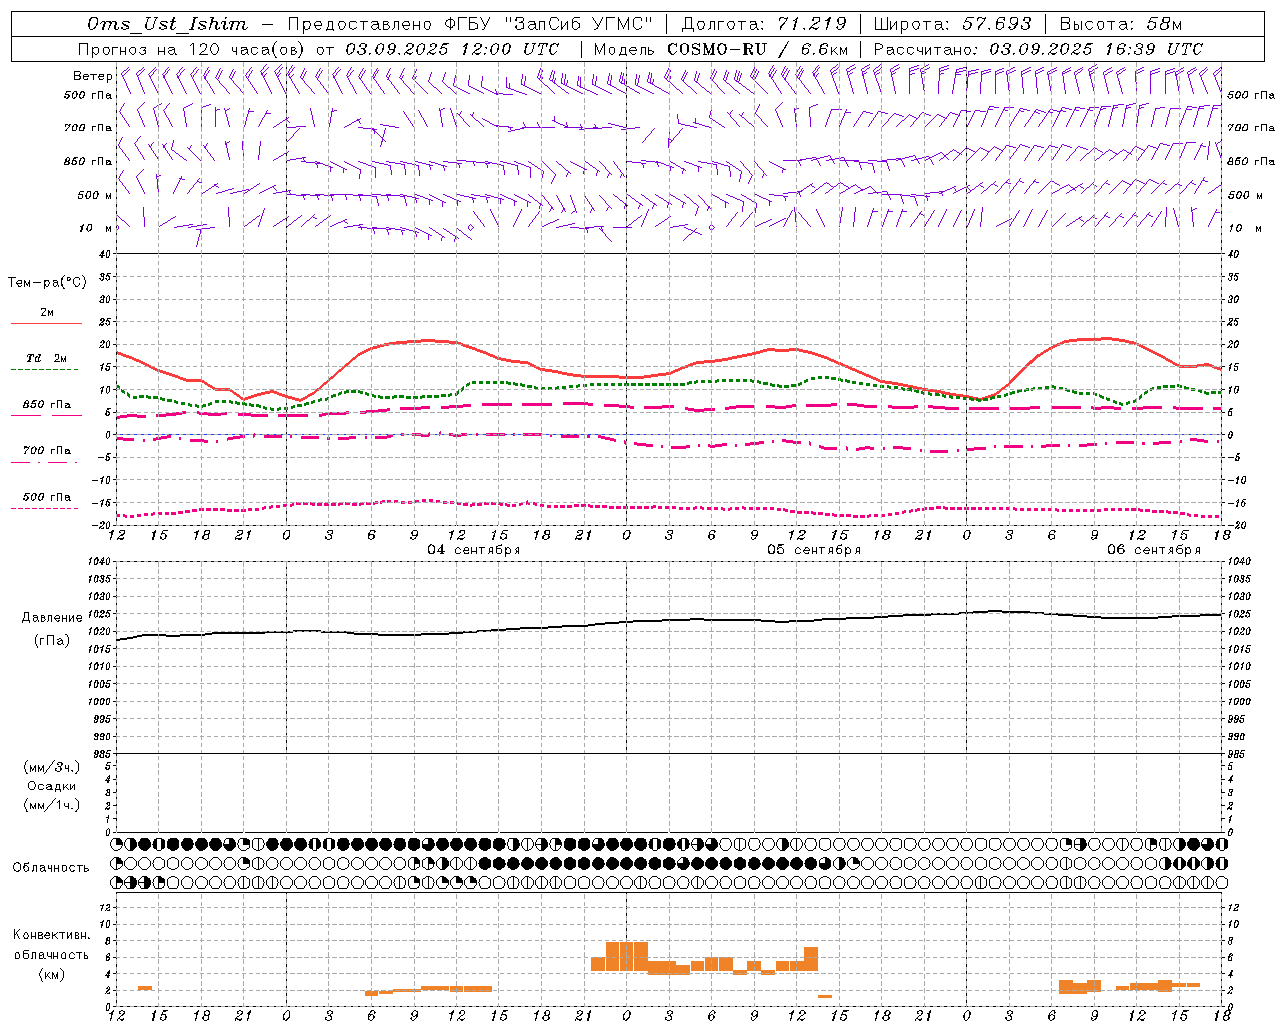Click the Широта: 57.693 value

click(952, 24)
